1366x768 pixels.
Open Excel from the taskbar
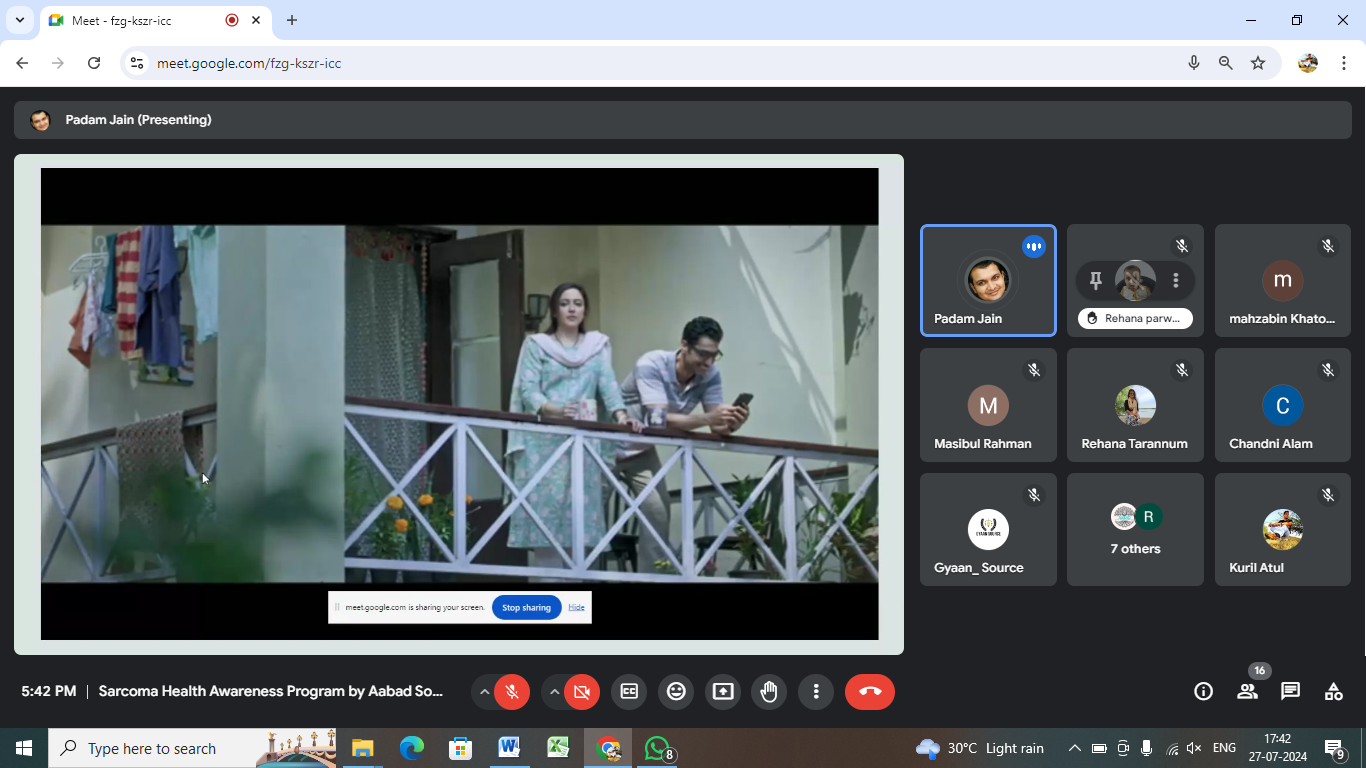[558, 748]
